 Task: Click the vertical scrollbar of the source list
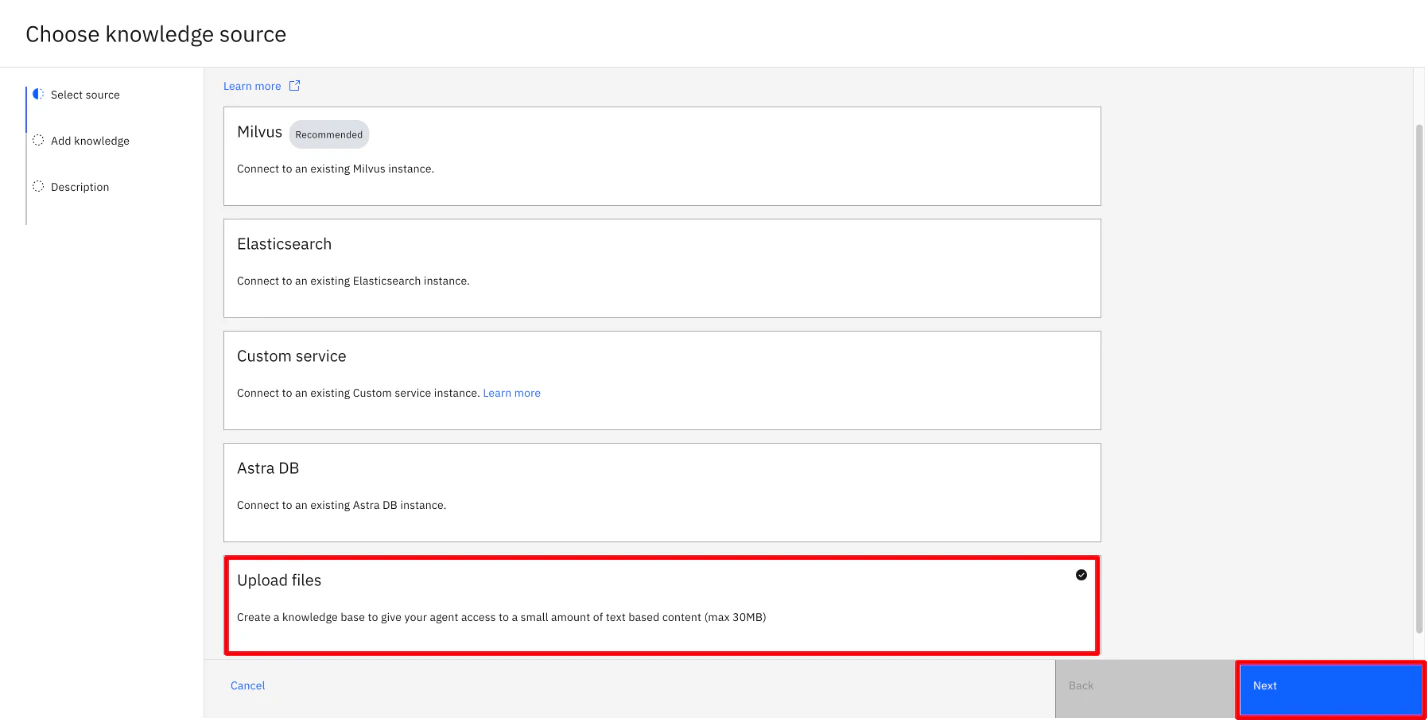coord(1420,378)
